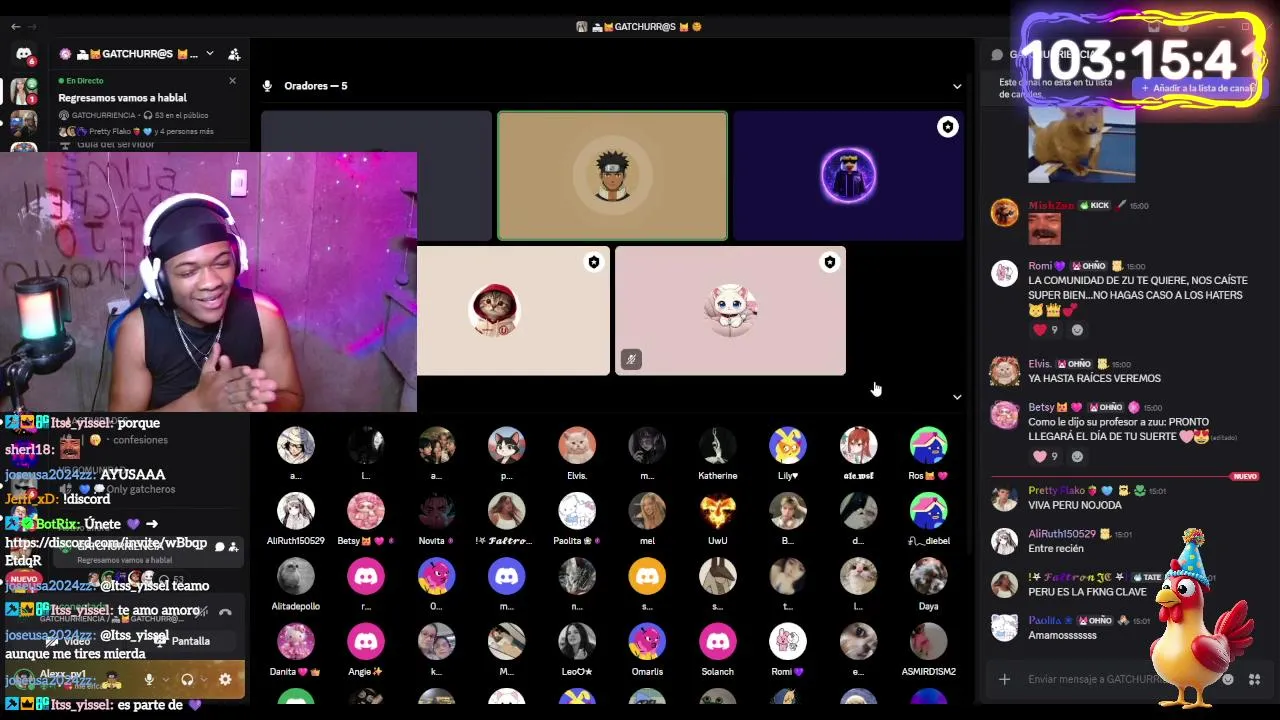This screenshot has height=720, width=1280.
Task: Click muted mic badge on white kitten tile
Action: [x=631, y=359]
